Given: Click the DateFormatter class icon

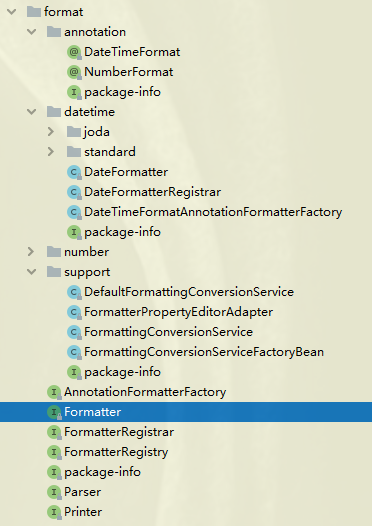Looking at the screenshot, I should pyautogui.click(x=74, y=172).
